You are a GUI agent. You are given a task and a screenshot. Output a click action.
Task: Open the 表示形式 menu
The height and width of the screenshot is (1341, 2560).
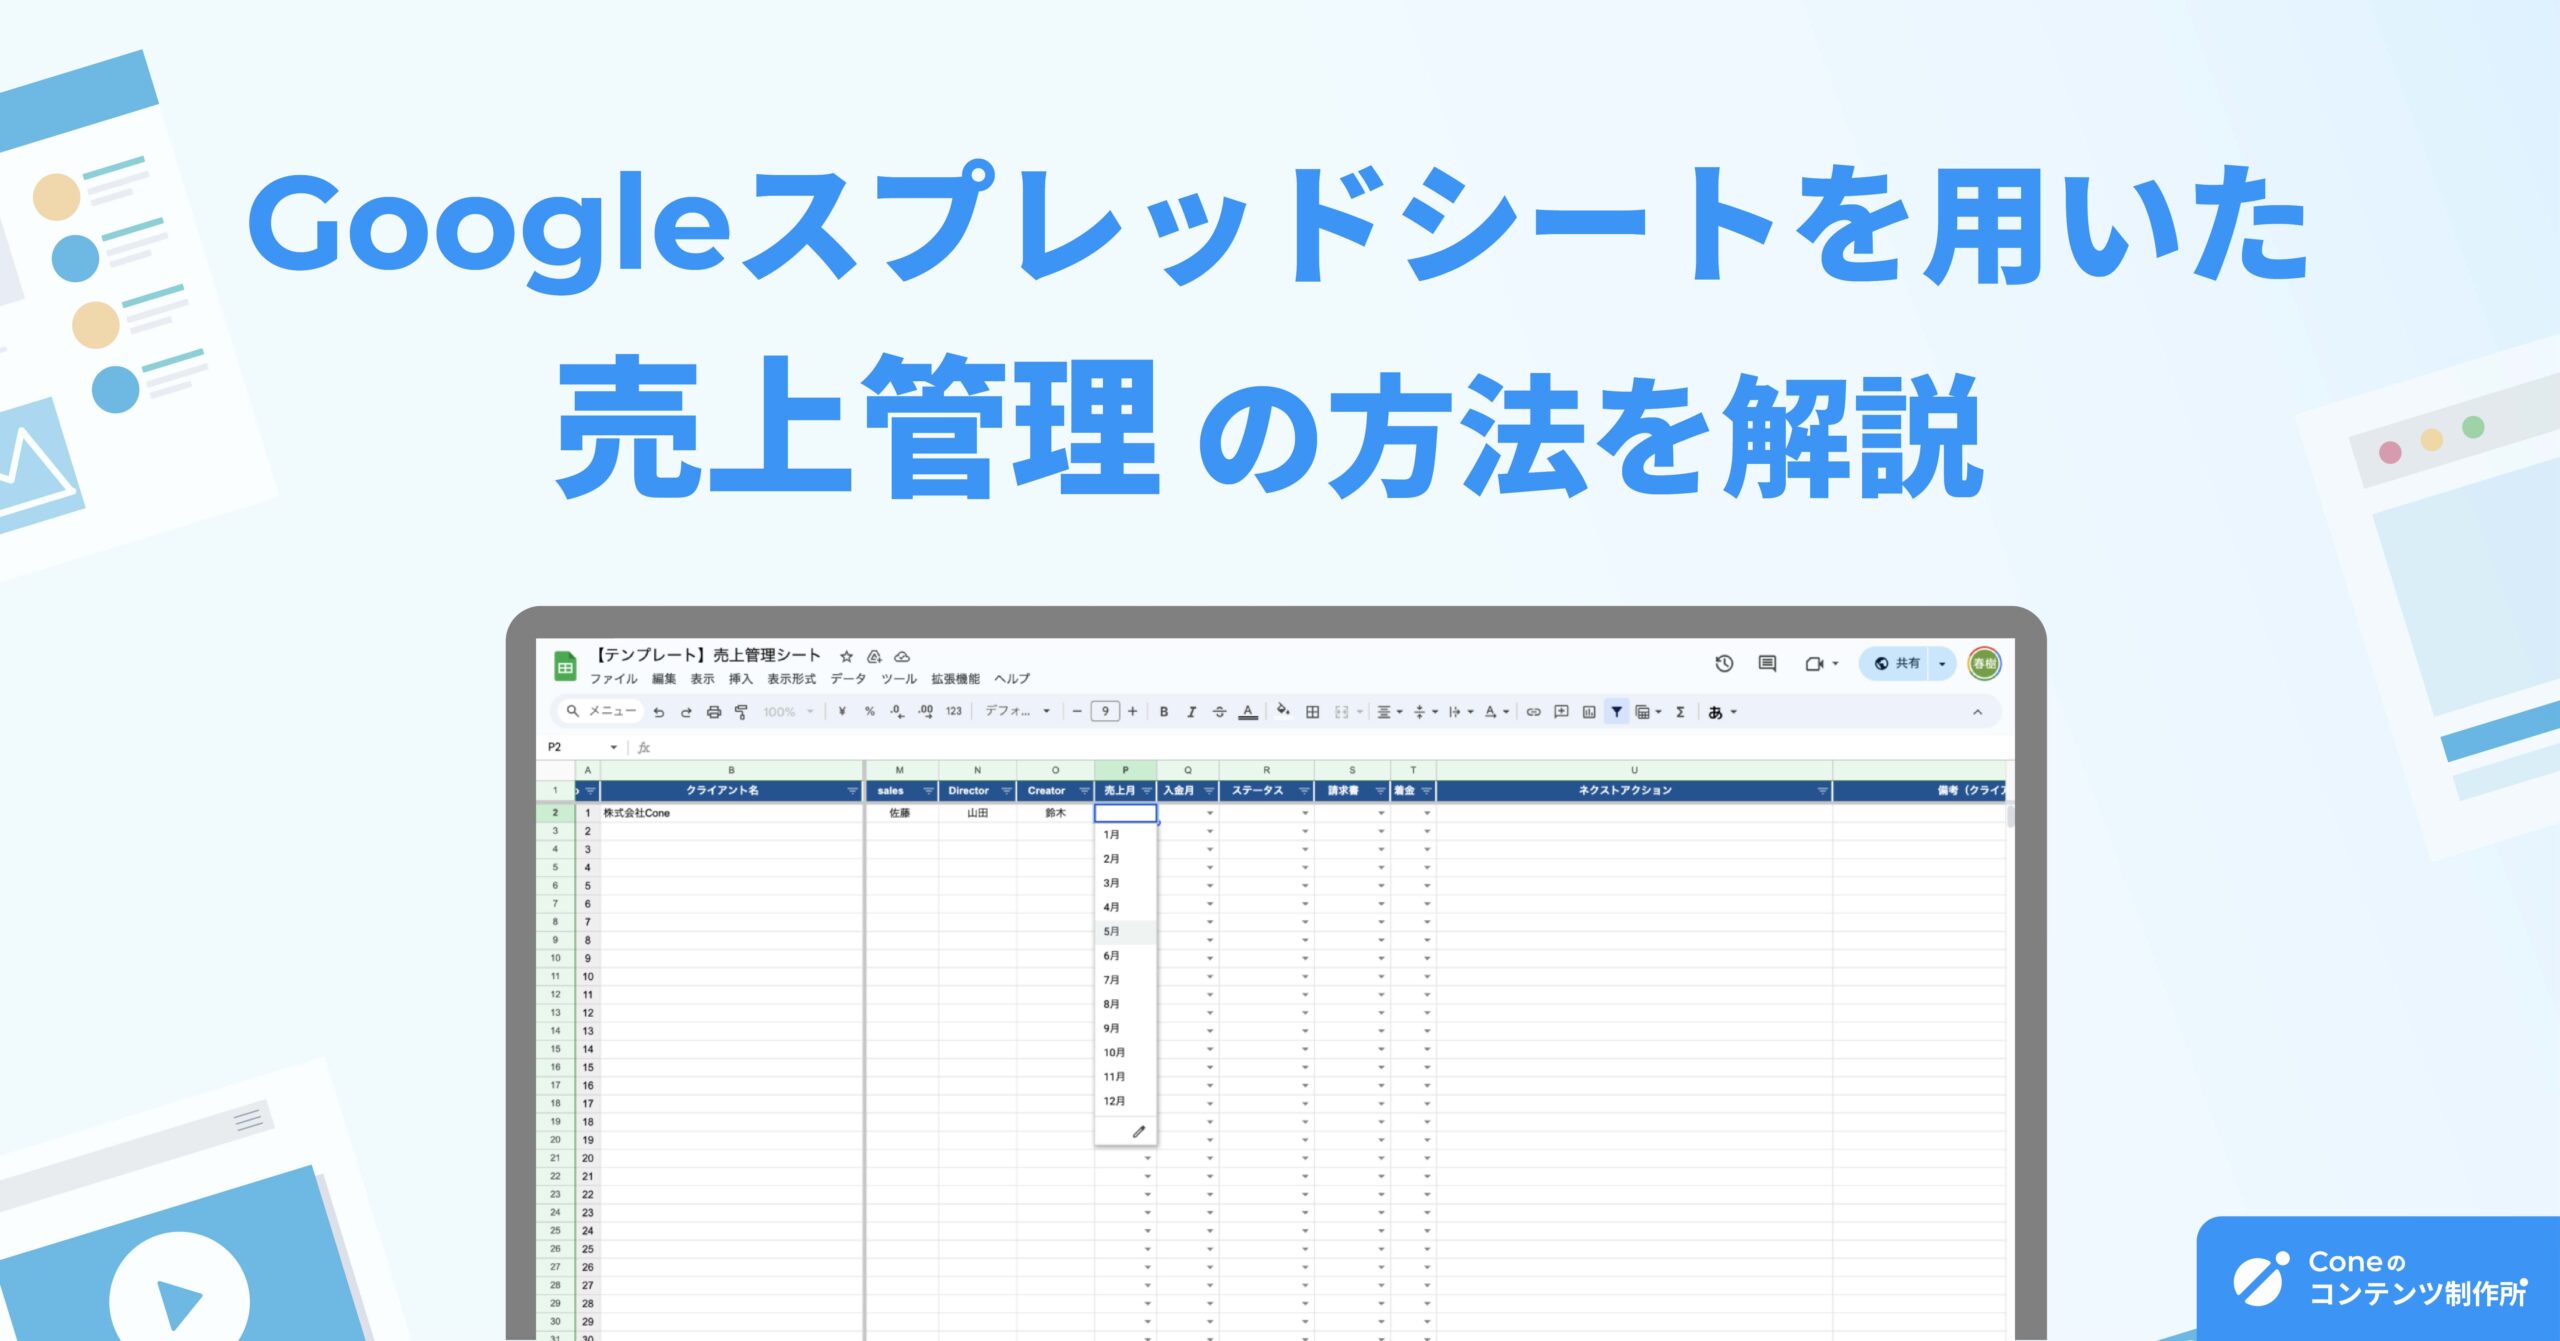[x=791, y=679]
